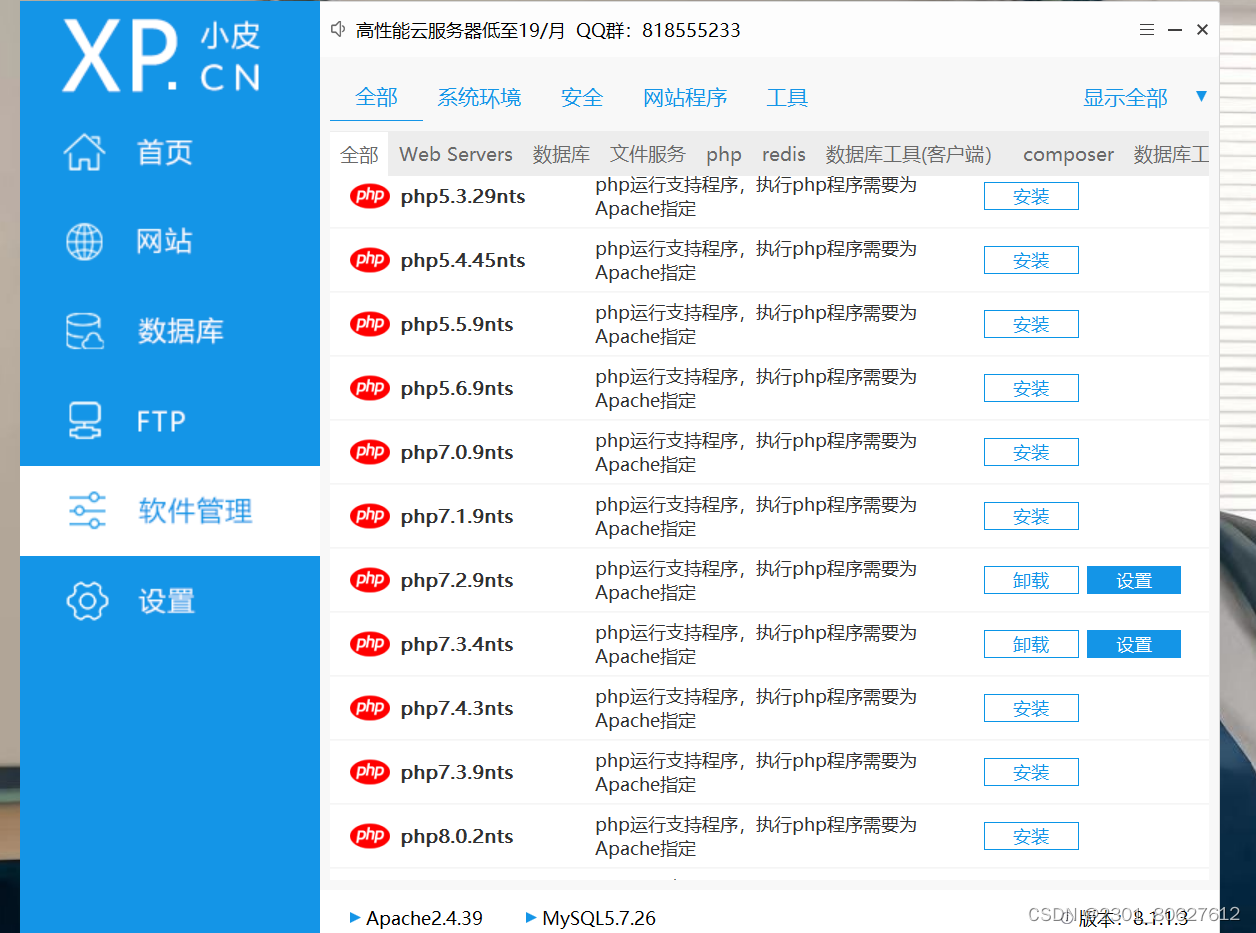1256x933 pixels.
Task: Open 设置 for php7.2.9nts
Action: pos(1134,580)
